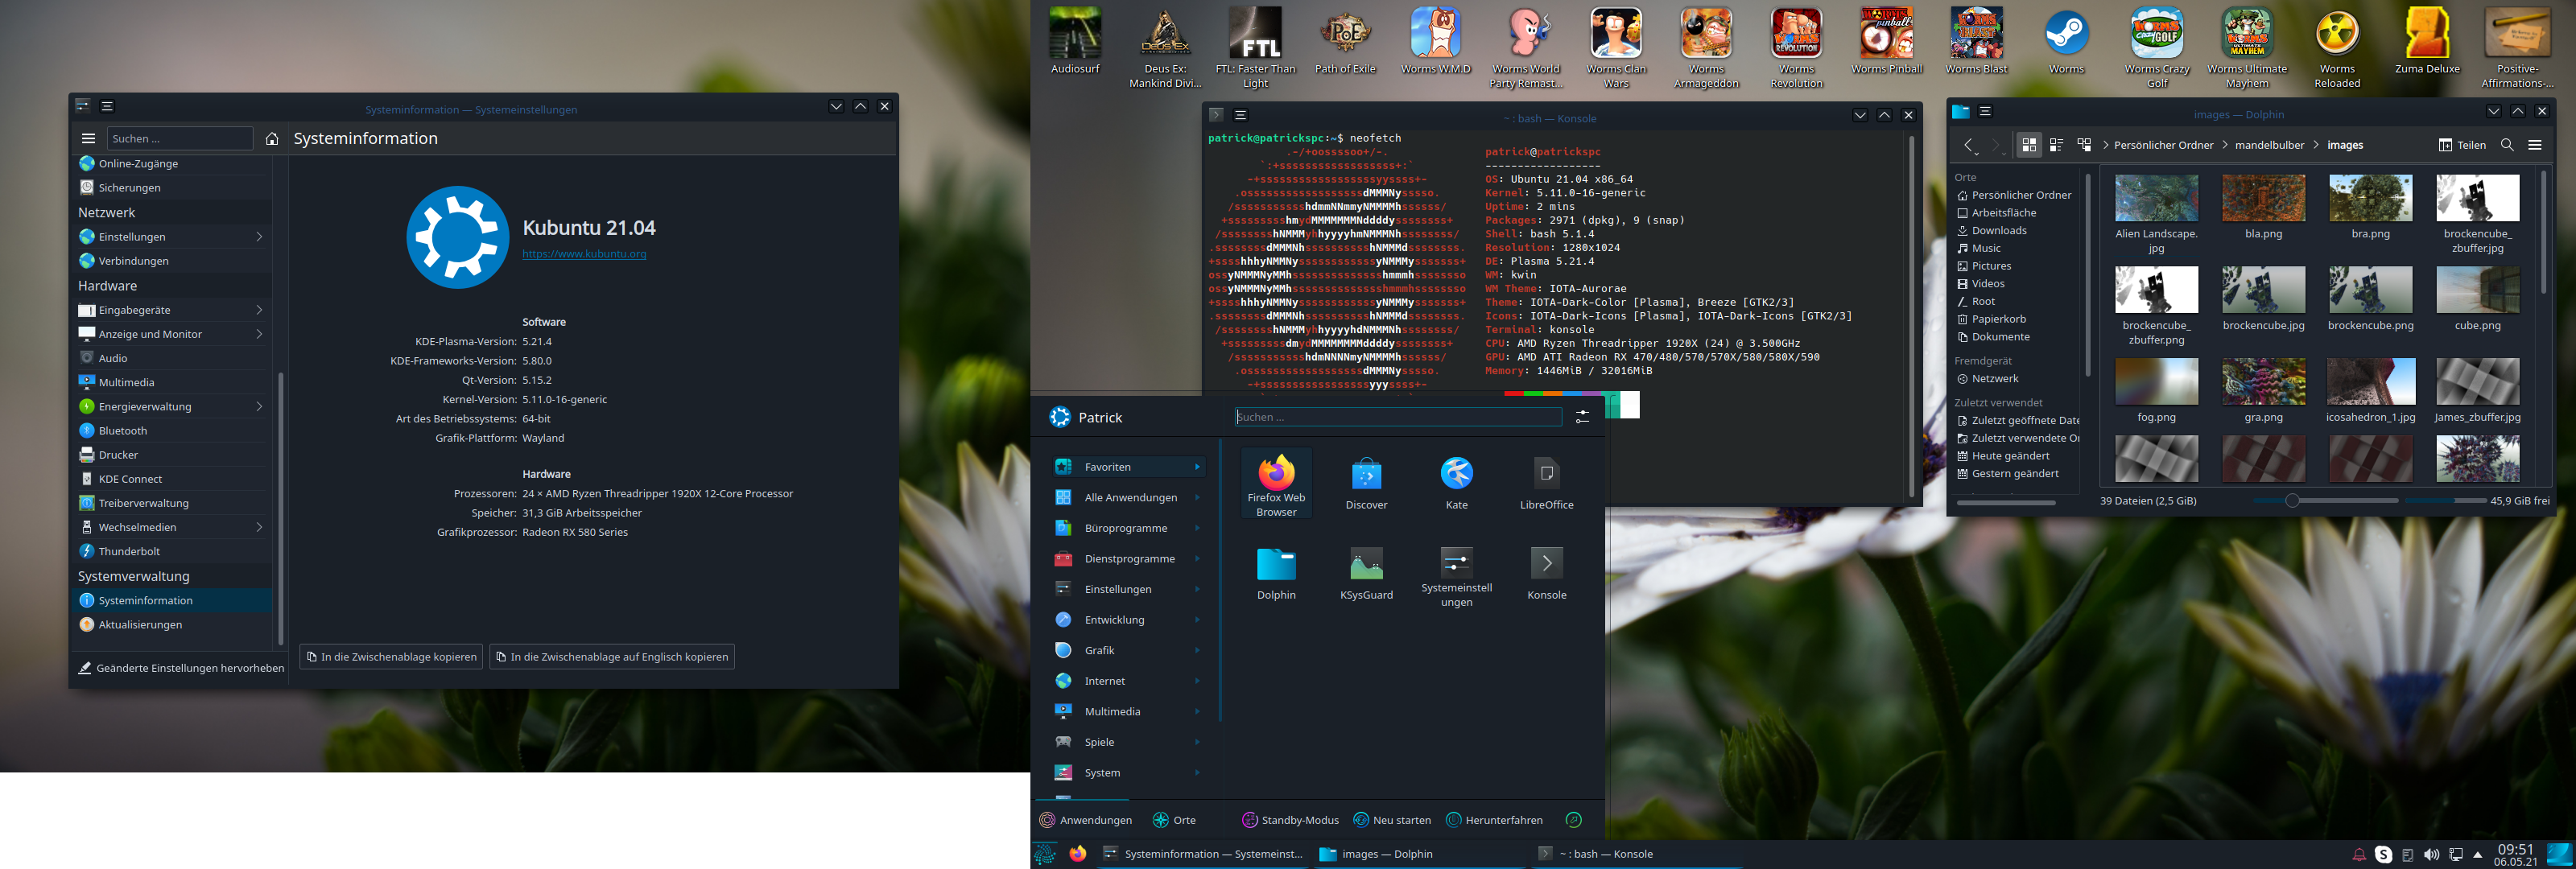The height and width of the screenshot is (869, 2576).
Task: Open the kubuntu.org link
Action: (x=584, y=254)
